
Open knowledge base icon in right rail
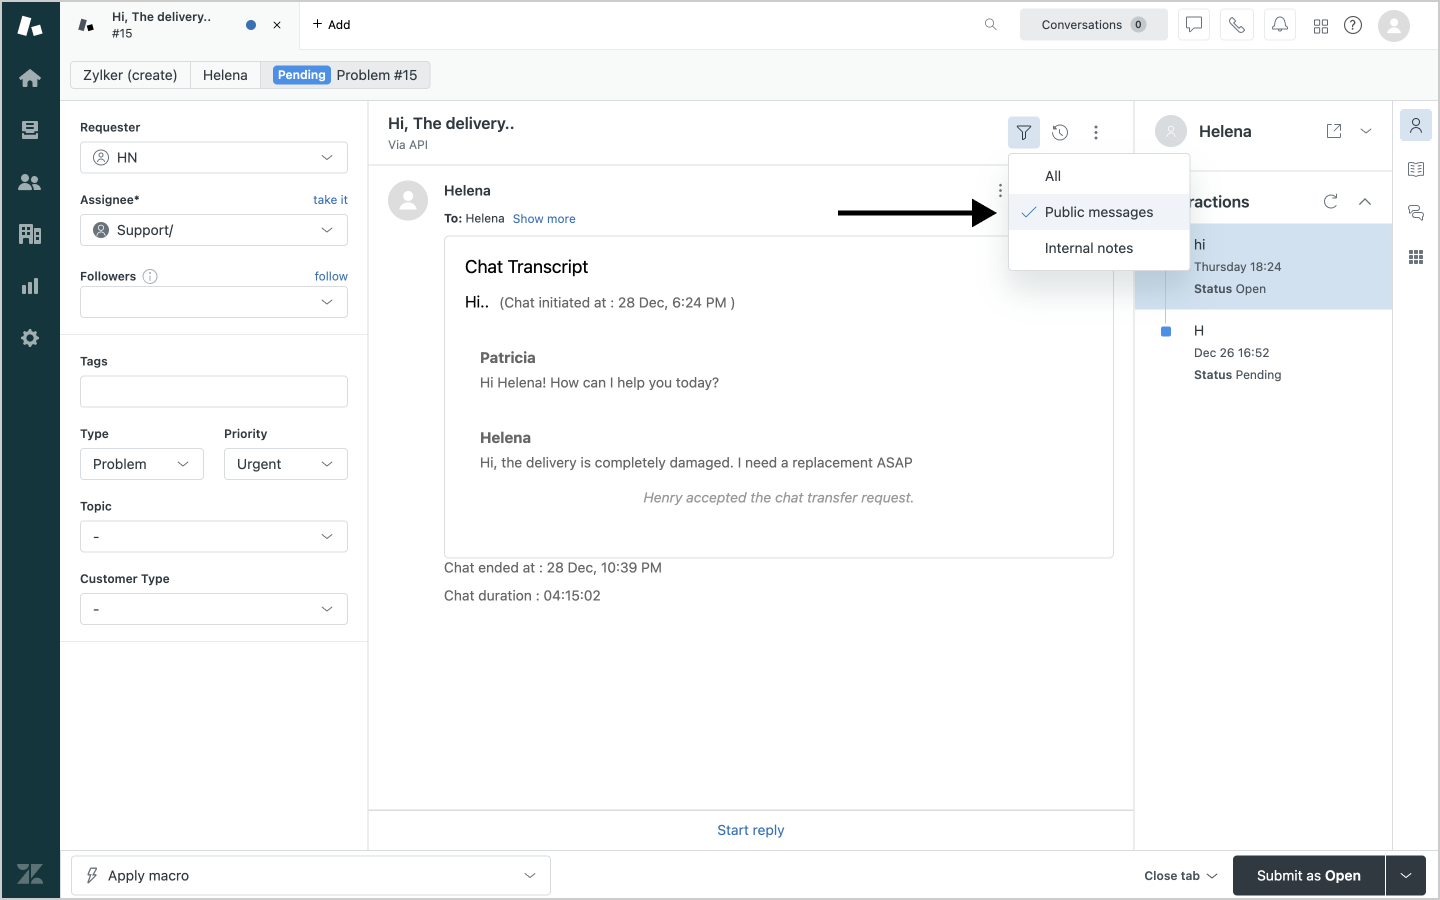click(x=1416, y=170)
